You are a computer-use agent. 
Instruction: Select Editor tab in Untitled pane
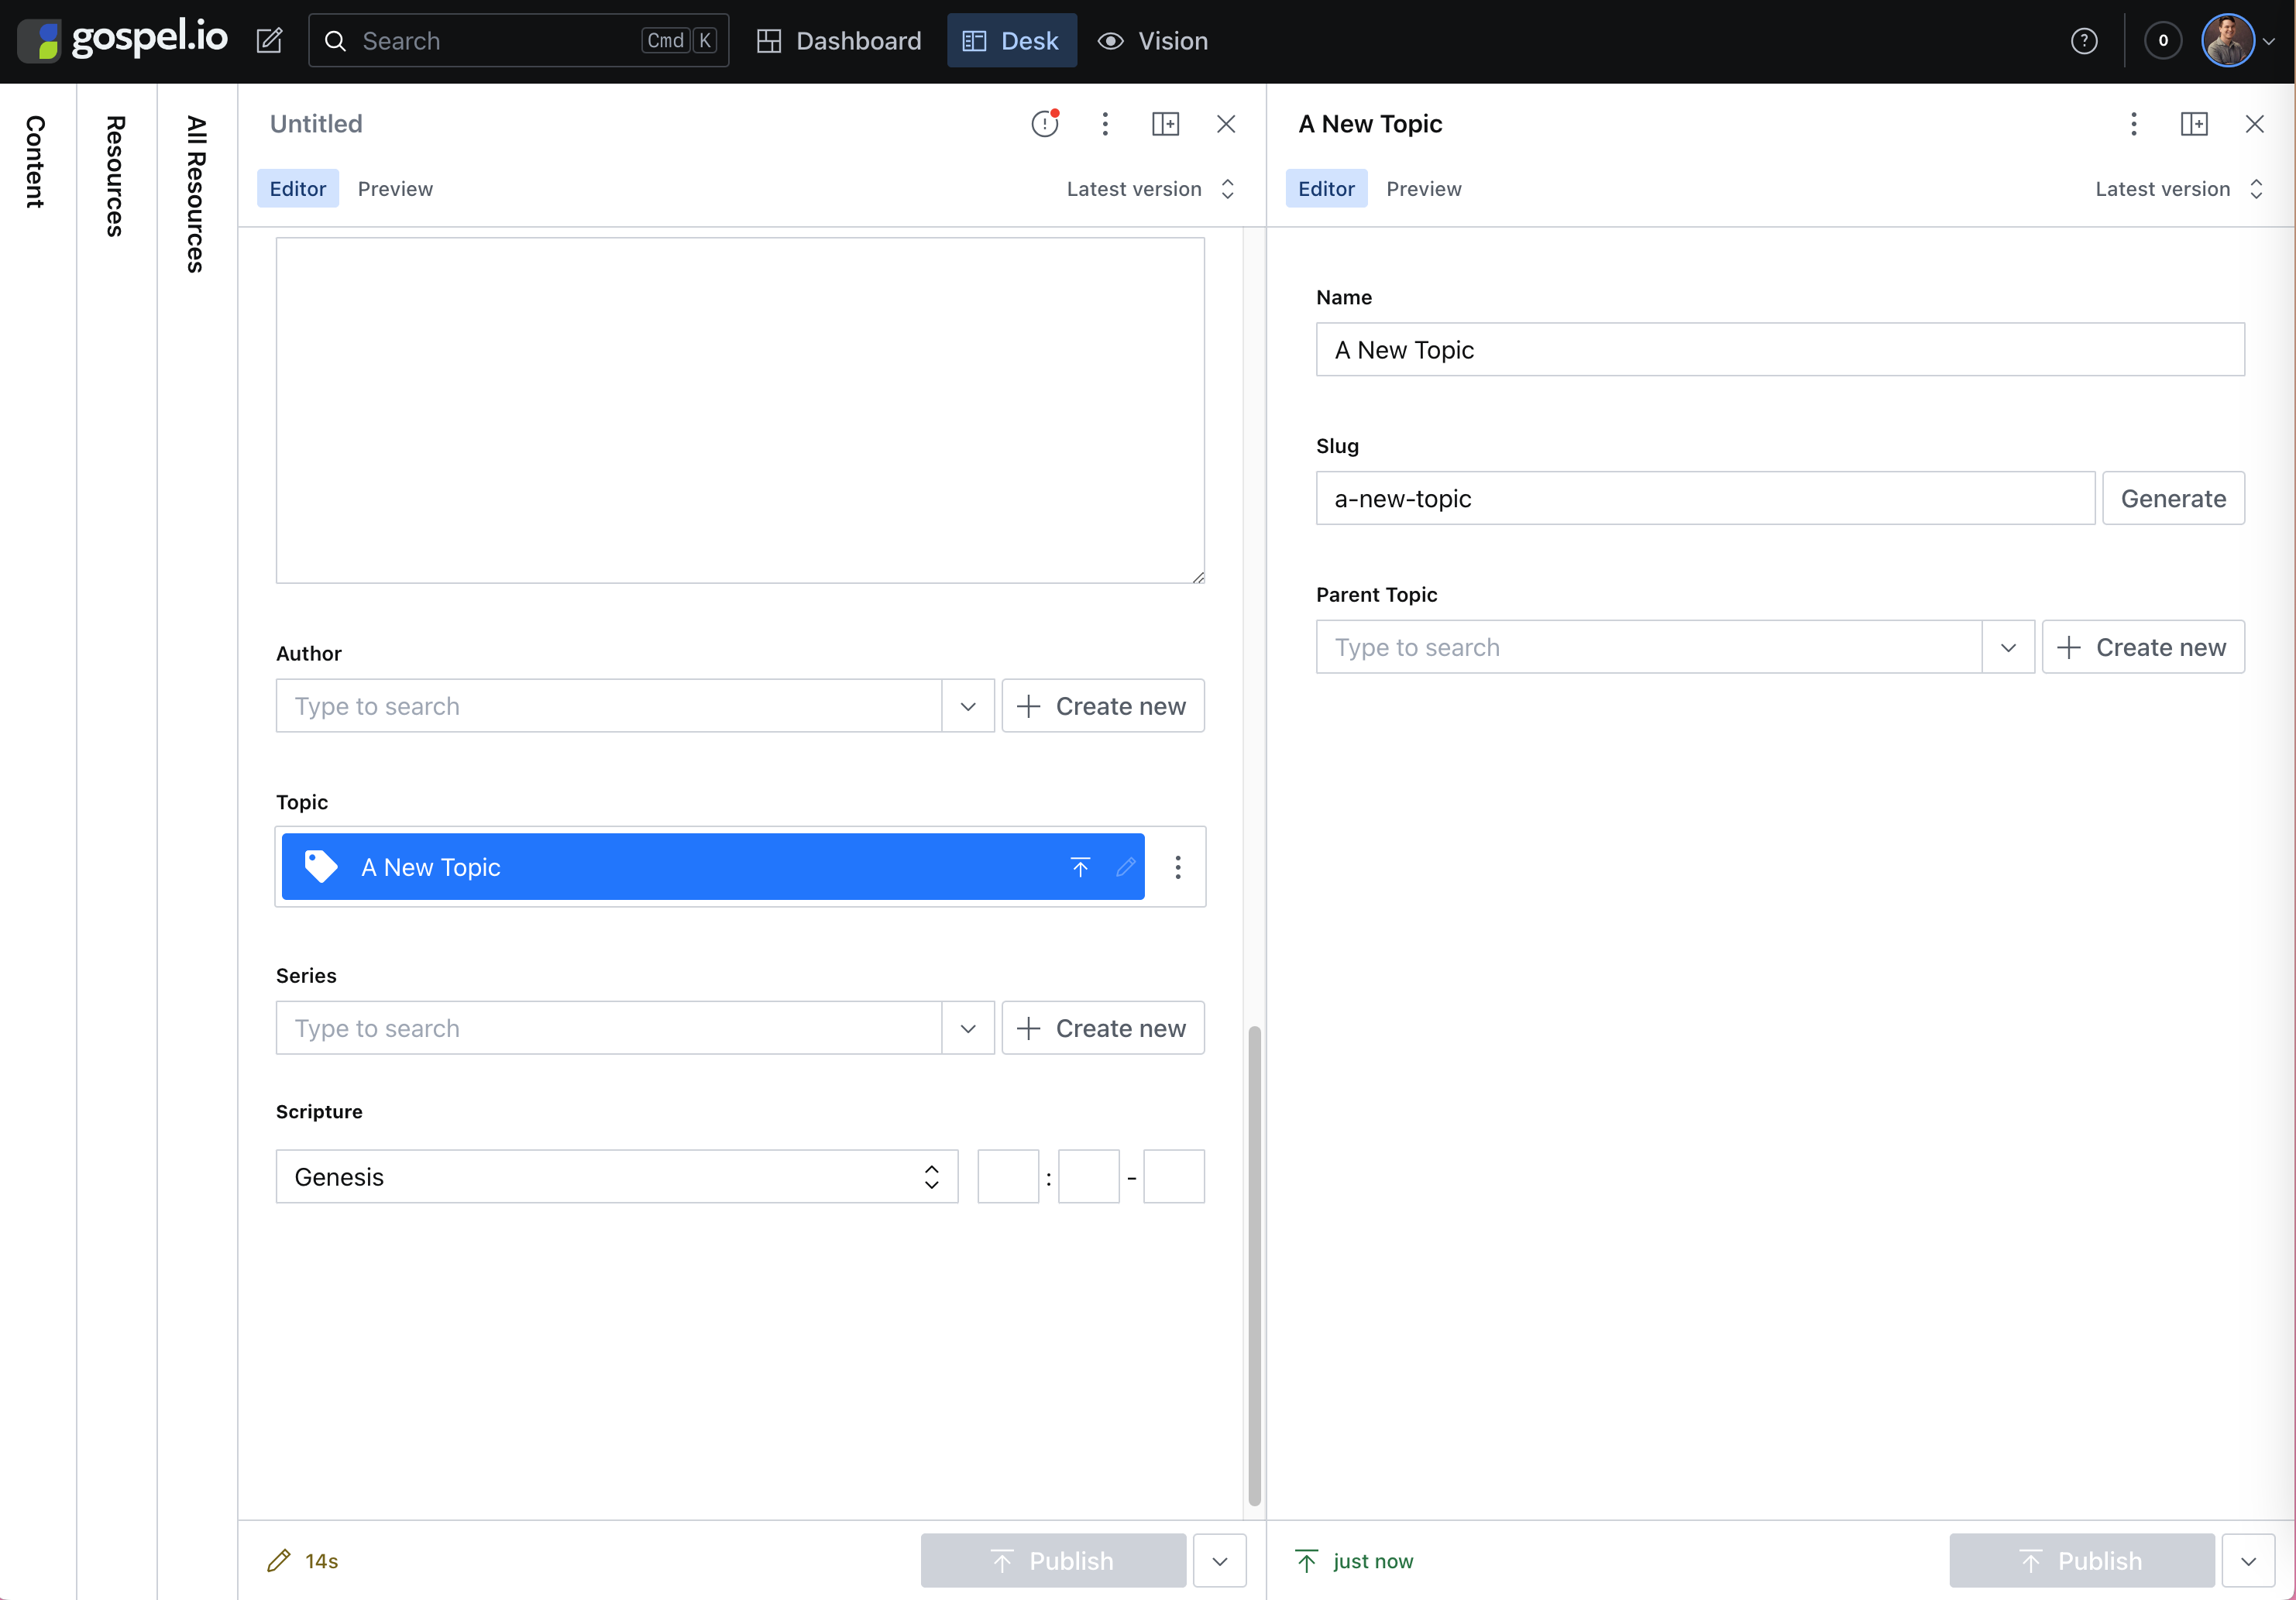298,188
